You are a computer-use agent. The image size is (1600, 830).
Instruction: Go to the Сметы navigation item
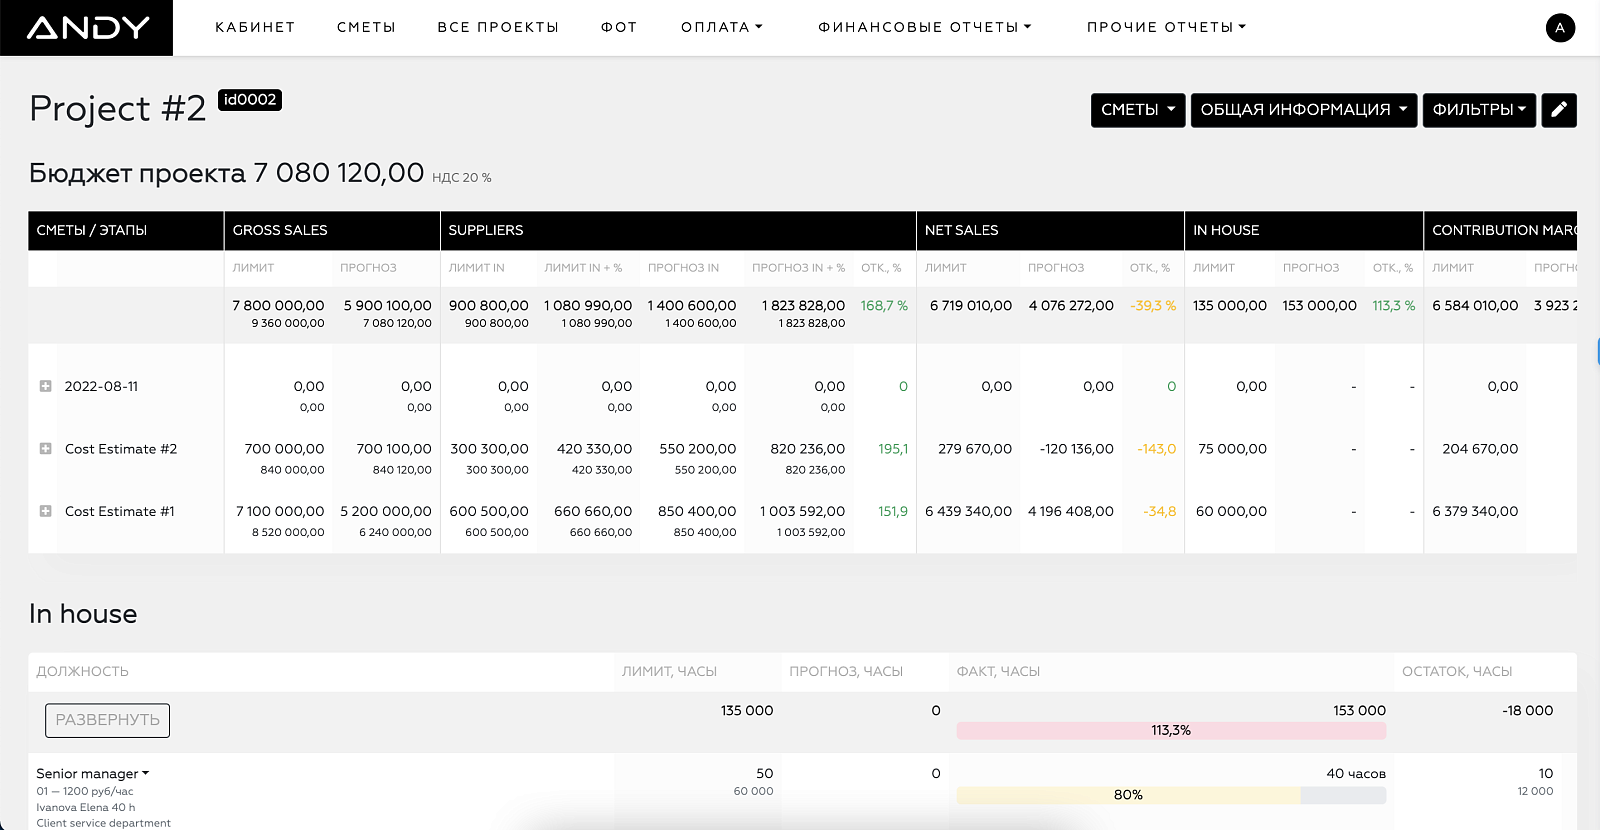click(x=366, y=27)
